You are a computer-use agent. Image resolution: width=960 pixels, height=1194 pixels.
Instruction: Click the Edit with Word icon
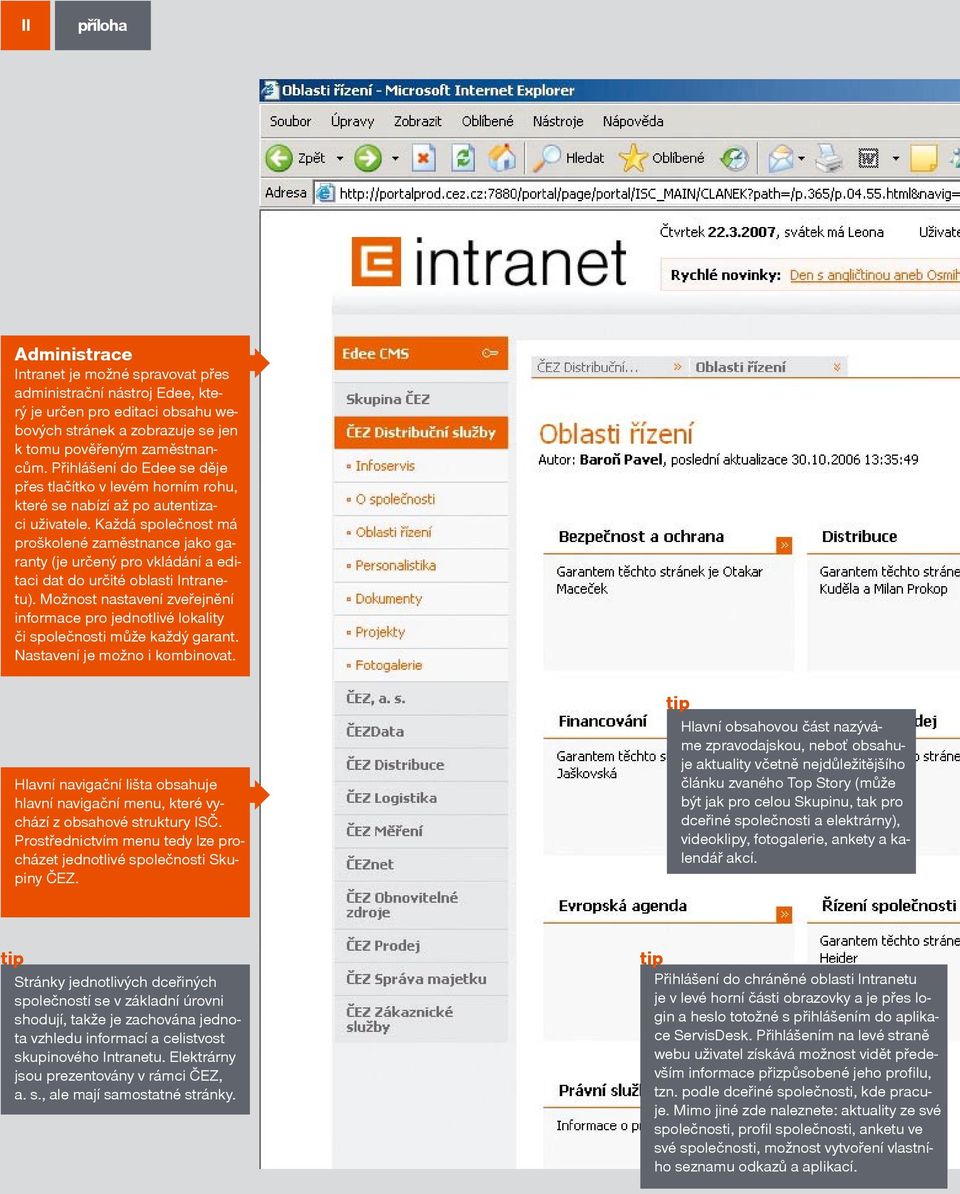pyautogui.click(x=868, y=158)
